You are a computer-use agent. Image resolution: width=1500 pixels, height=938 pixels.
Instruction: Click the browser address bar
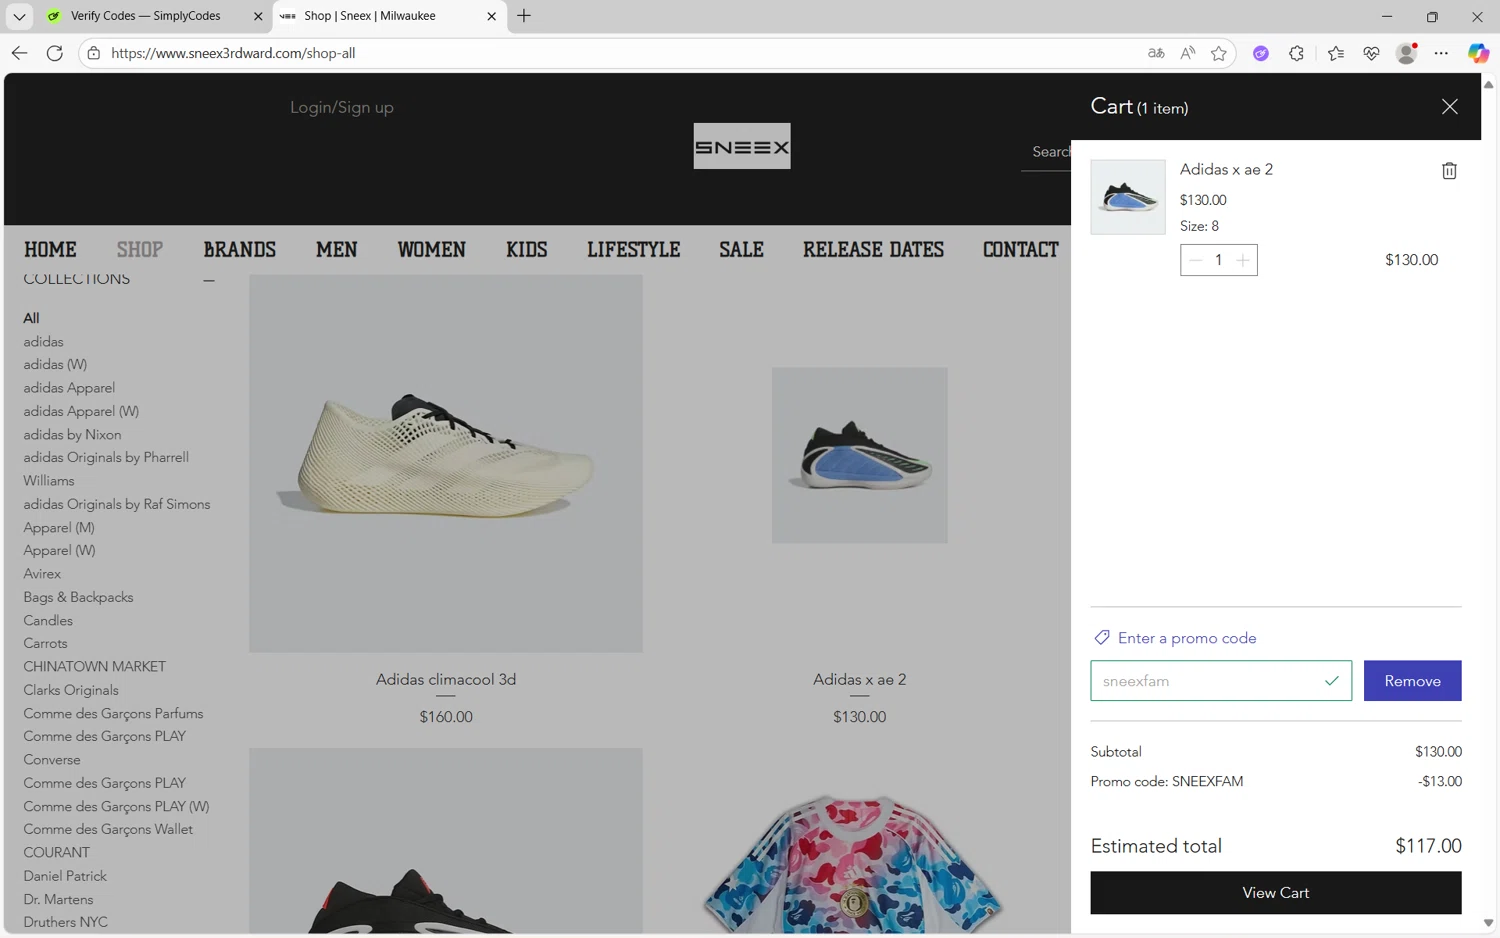coord(620,53)
